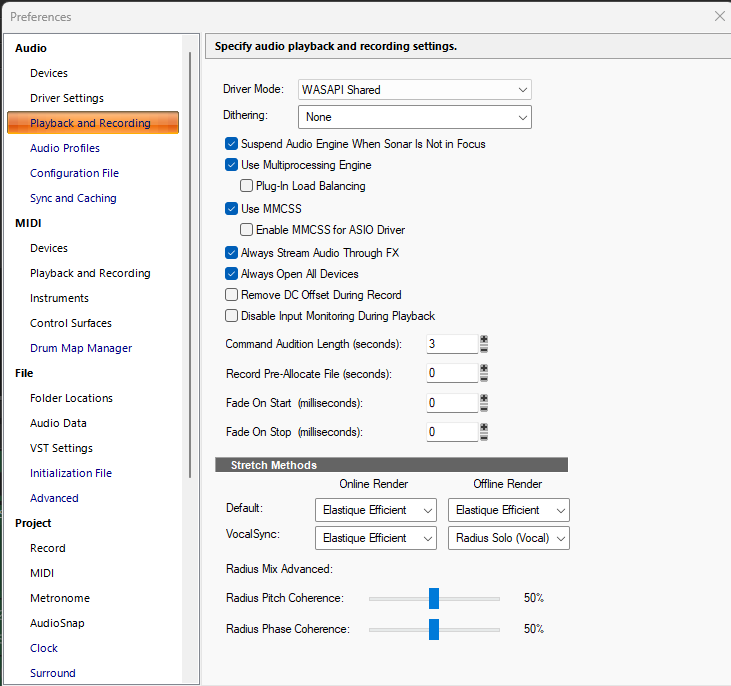Open the Driver Mode dropdown
This screenshot has width=731, height=686.
coord(415,90)
